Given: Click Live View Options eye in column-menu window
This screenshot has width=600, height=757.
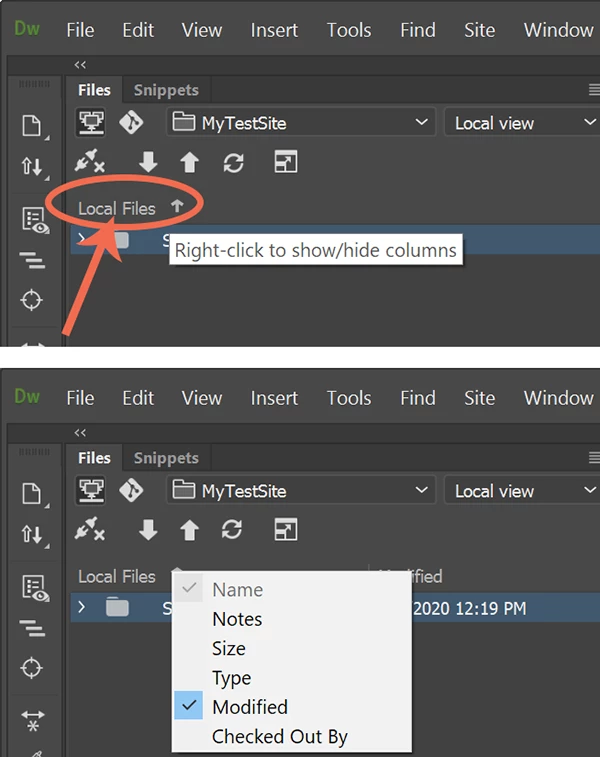Looking at the screenshot, I should pyautogui.click(x=36, y=589).
